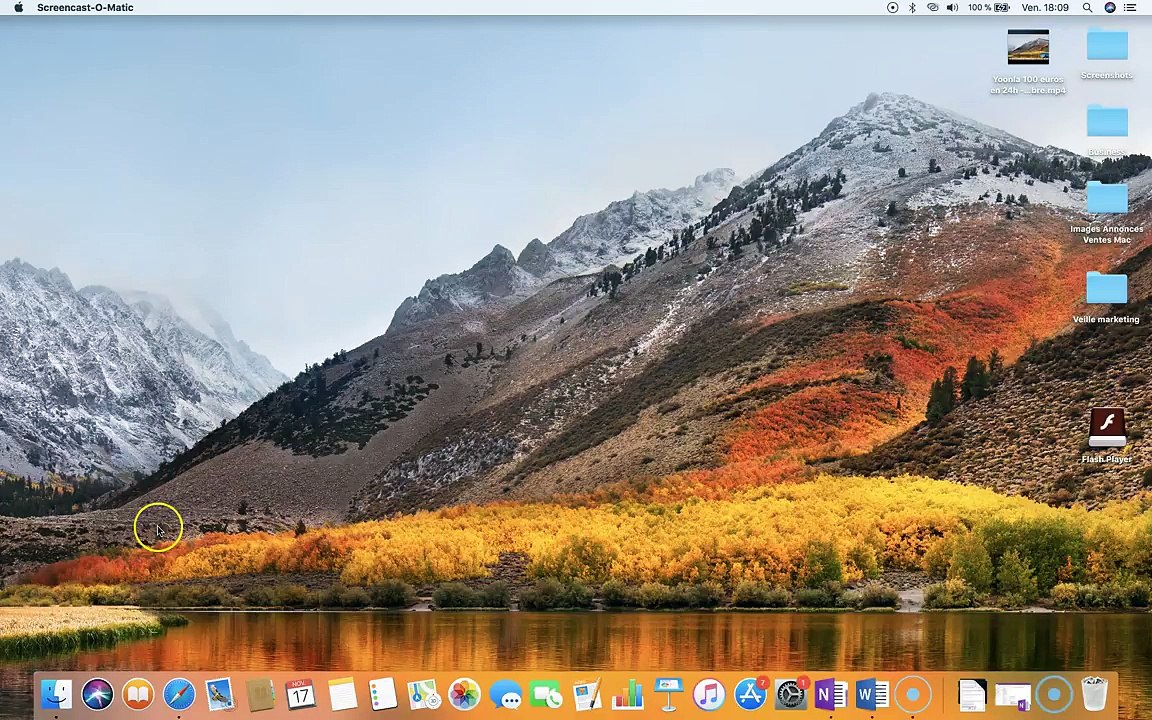
Task: Open the Trash in the Dock
Action: 1095,694
